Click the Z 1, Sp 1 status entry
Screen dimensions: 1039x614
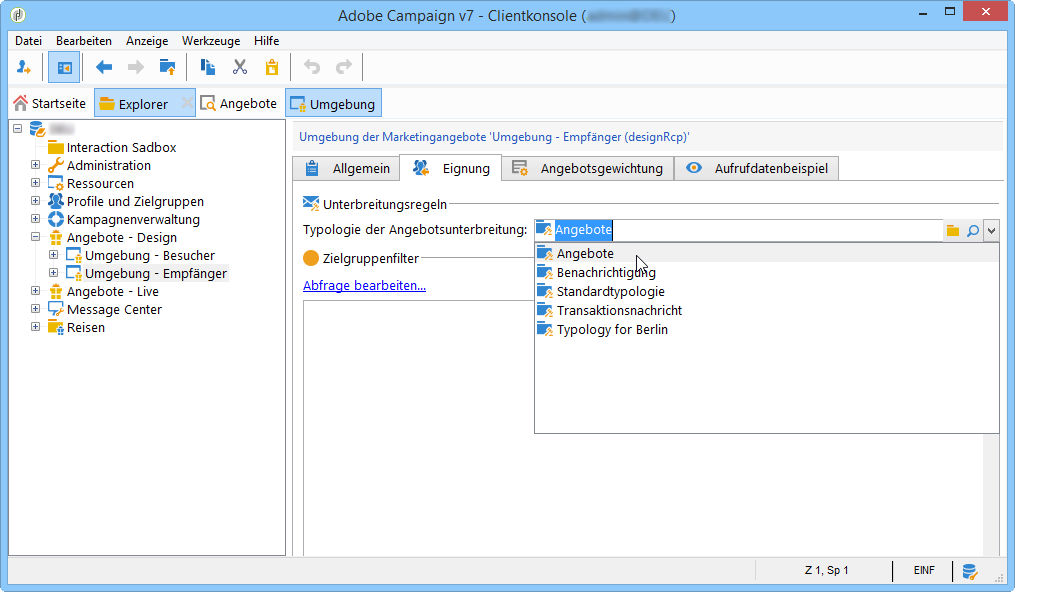826,570
